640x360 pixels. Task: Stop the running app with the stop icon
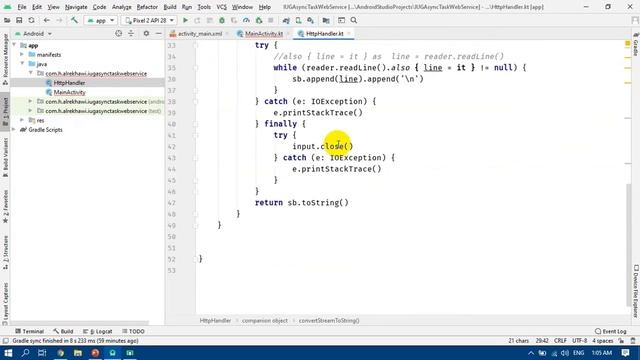click(271, 20)
